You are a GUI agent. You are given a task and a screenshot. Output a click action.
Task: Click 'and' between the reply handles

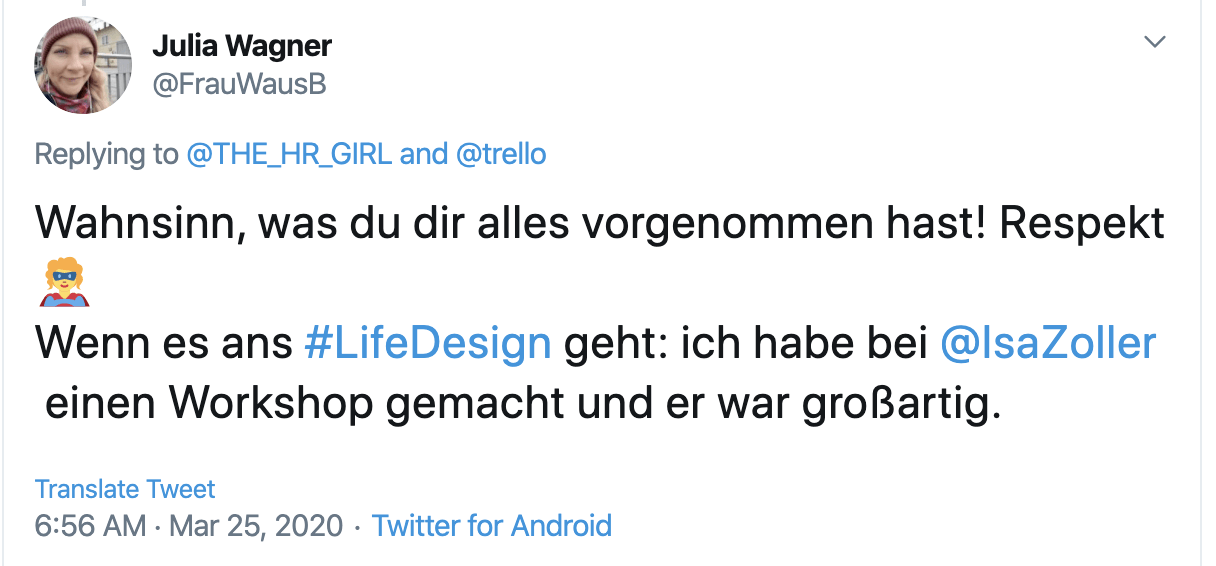tap(424, 154)
